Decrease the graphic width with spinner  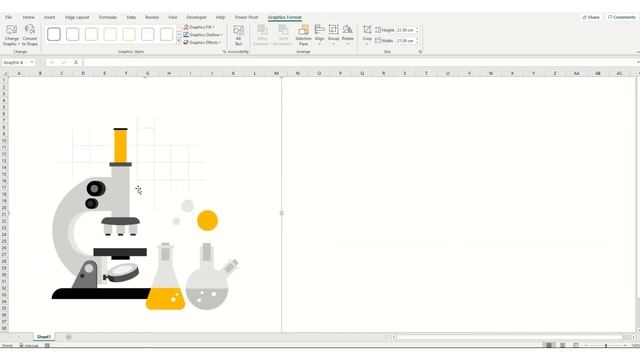417,42
